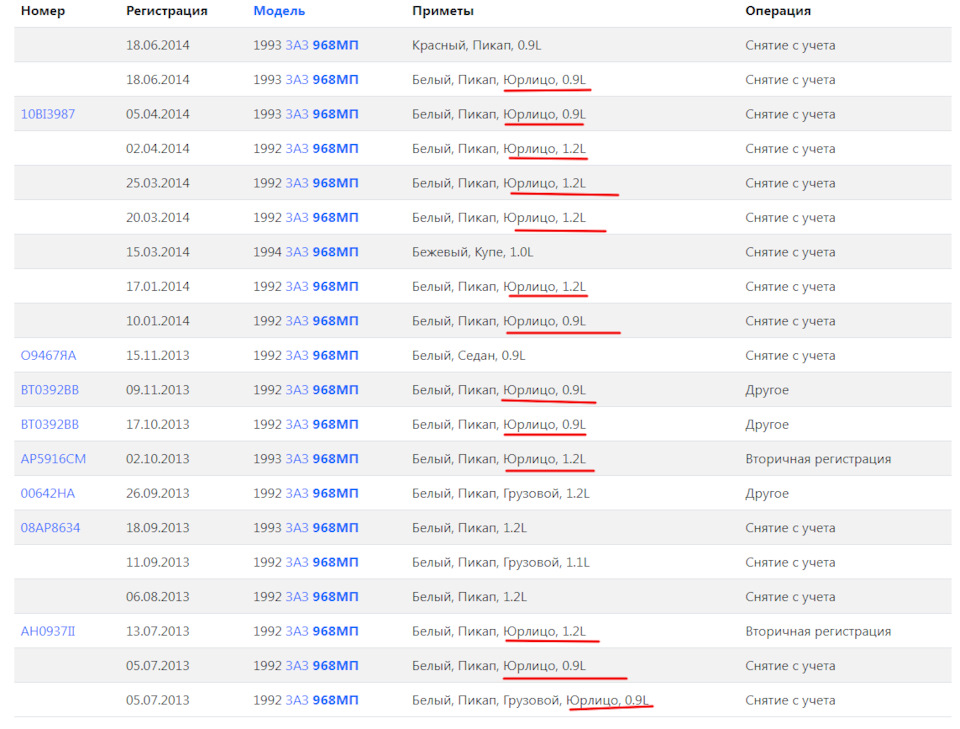Click 'Снятие с учета' in 10BI3987 row

tap(790, 114)
